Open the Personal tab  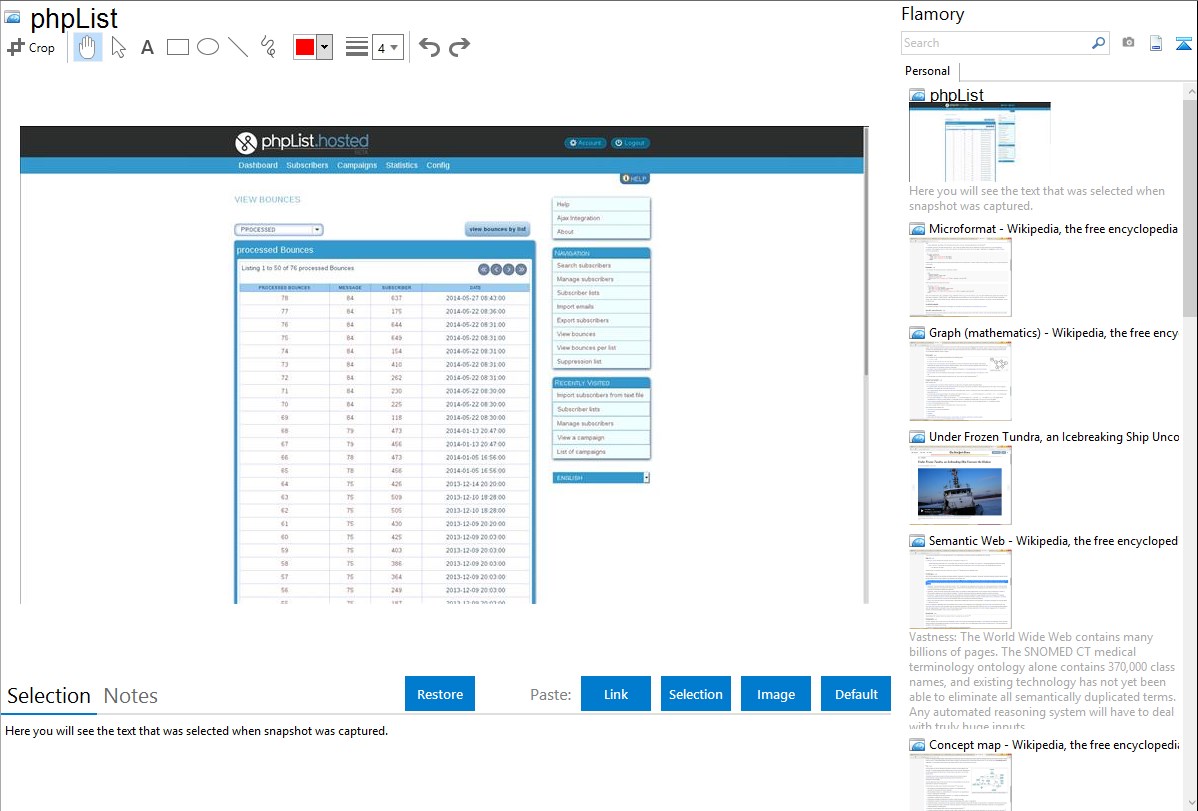(927, 71)
